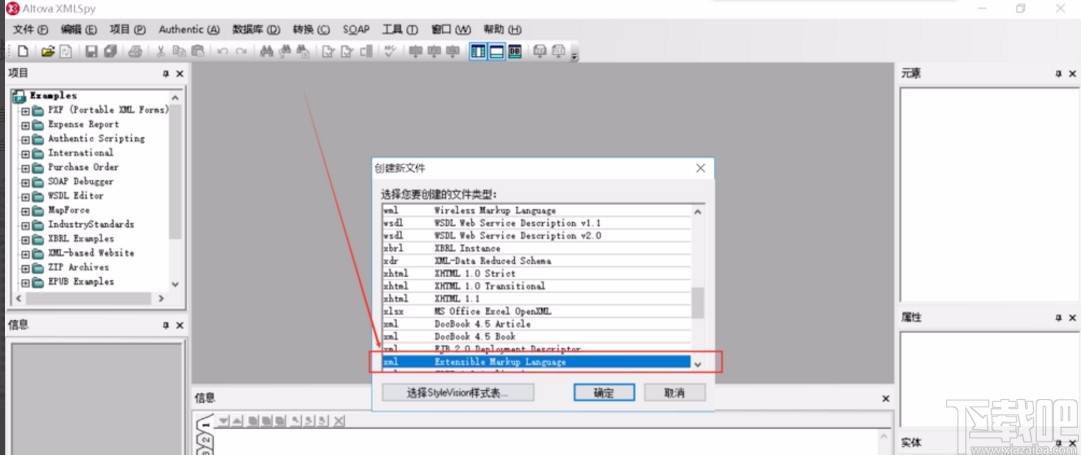Image resolution: width=1081 pixels, height=455 pixels.
Task: Click the Copy toolbar icon
Action: (179, 51)
